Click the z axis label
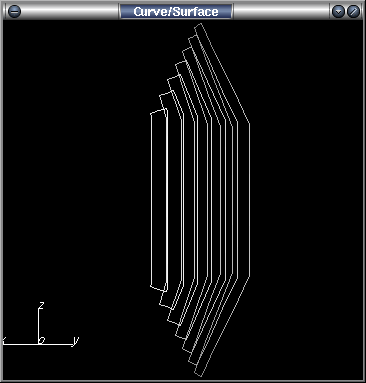366x383 pixels. 42,305
